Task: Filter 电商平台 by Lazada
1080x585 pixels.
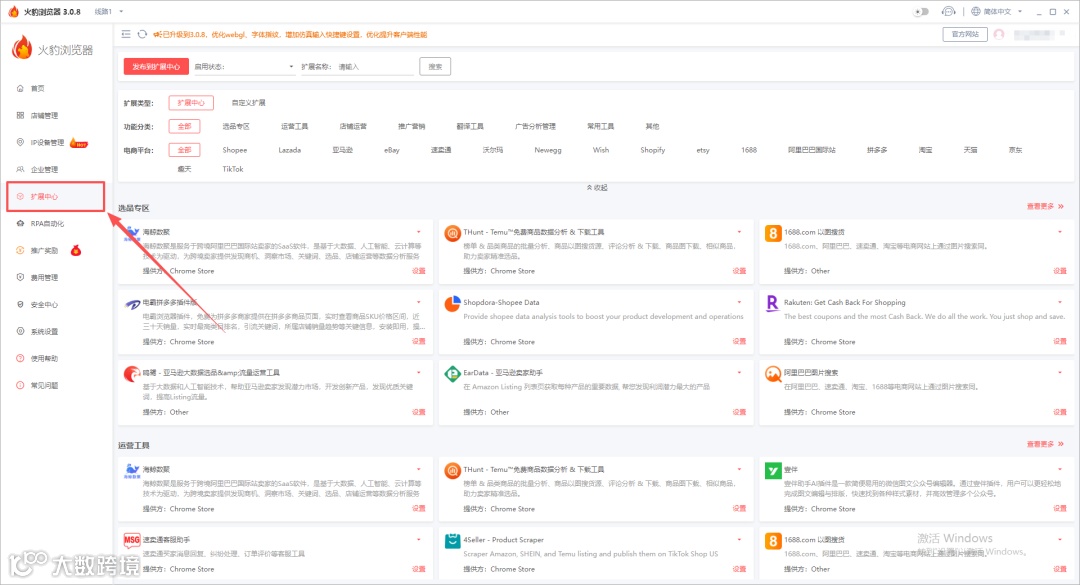Action: (289, 150)
